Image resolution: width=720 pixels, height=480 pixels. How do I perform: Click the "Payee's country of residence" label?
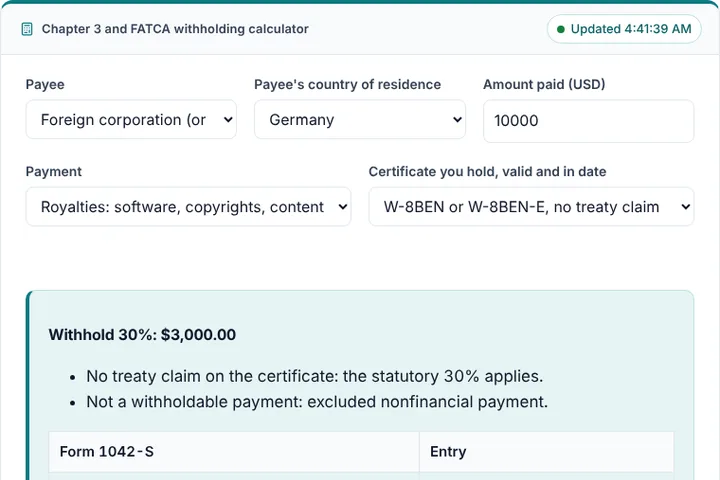348,85
